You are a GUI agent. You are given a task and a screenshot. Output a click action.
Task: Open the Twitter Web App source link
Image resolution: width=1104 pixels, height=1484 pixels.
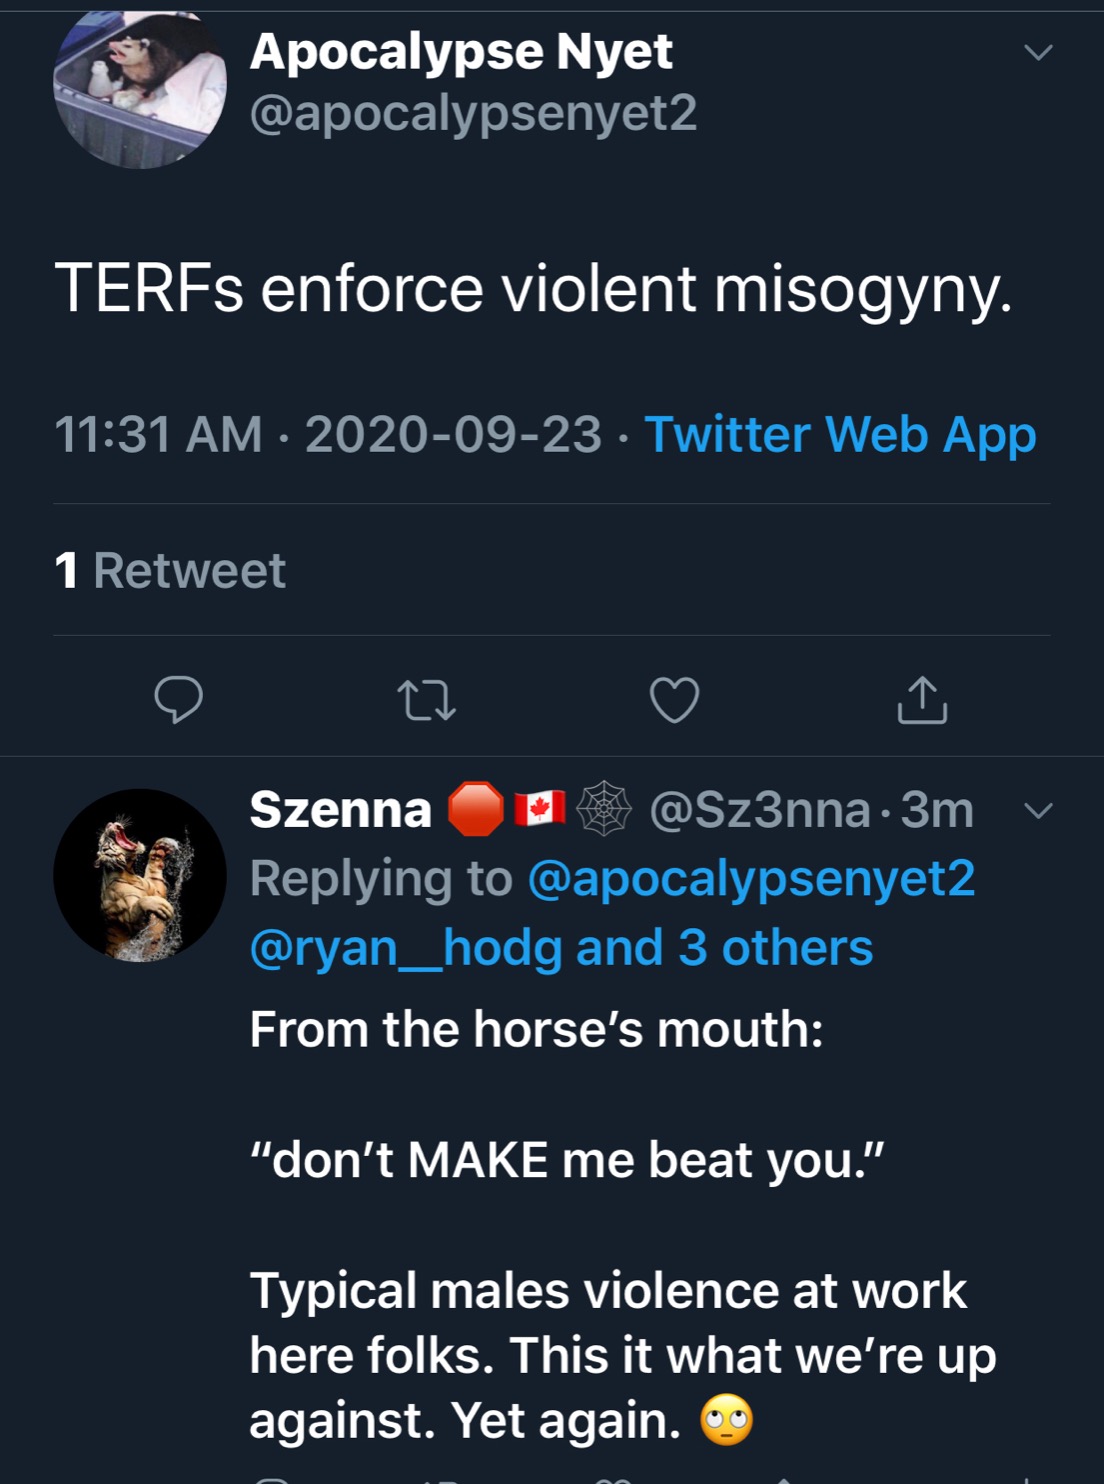[840, 435]
